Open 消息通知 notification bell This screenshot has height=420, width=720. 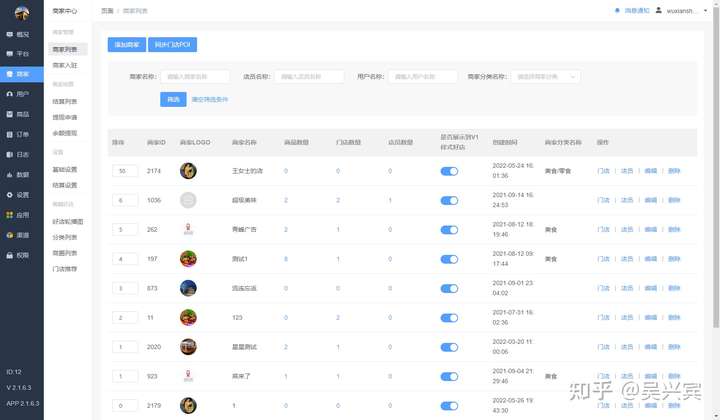point(632,11)
